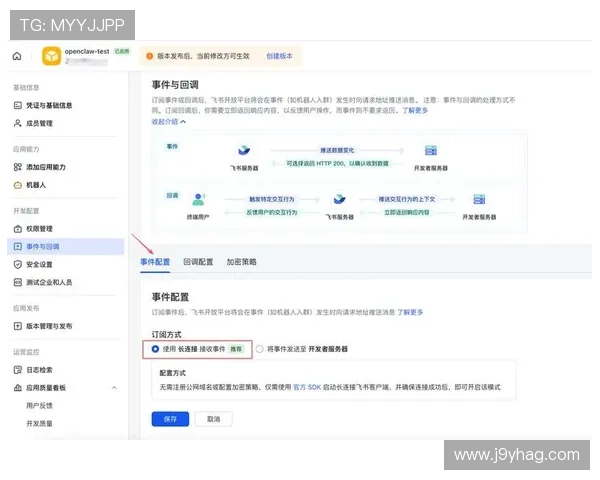Open 安全设置 shield icon
The width and height of the screenshot is (600, 480).
(x=18, y=264)
